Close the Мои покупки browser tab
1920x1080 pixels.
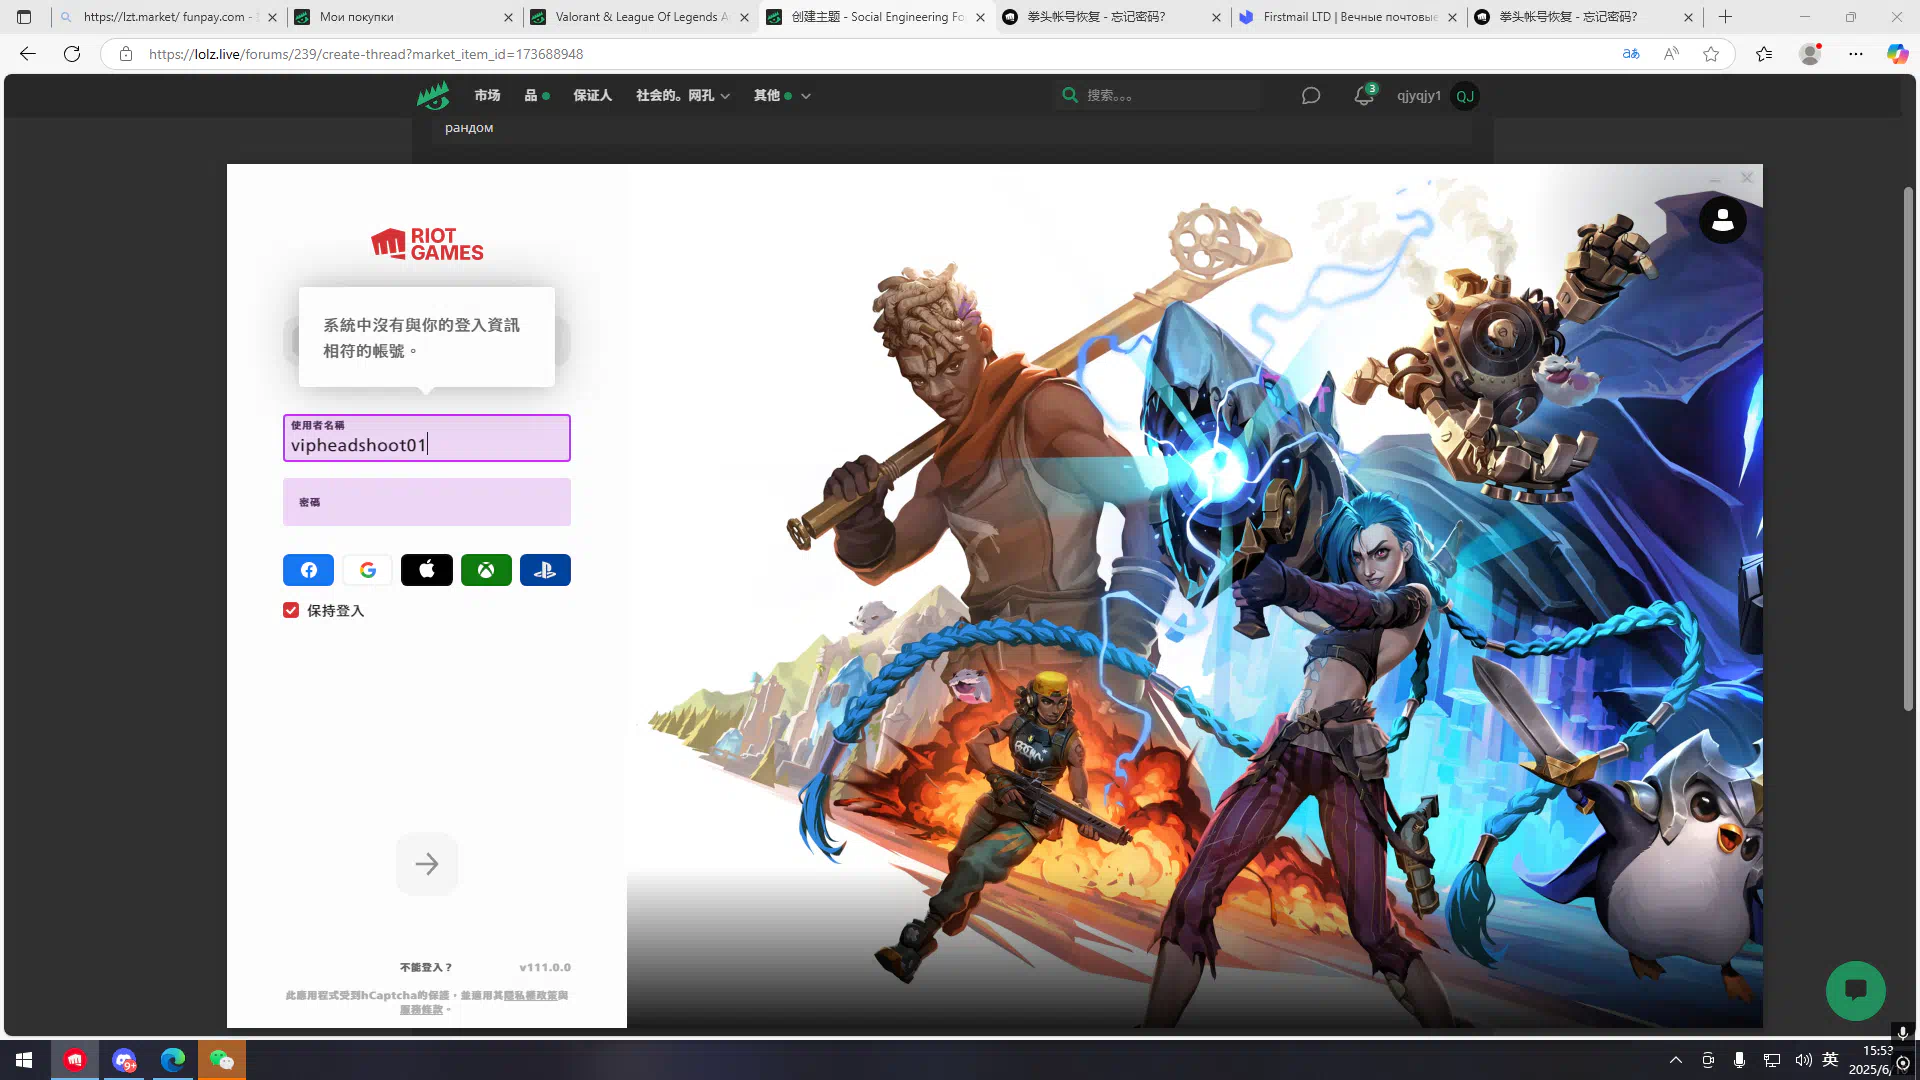[508, 17]
